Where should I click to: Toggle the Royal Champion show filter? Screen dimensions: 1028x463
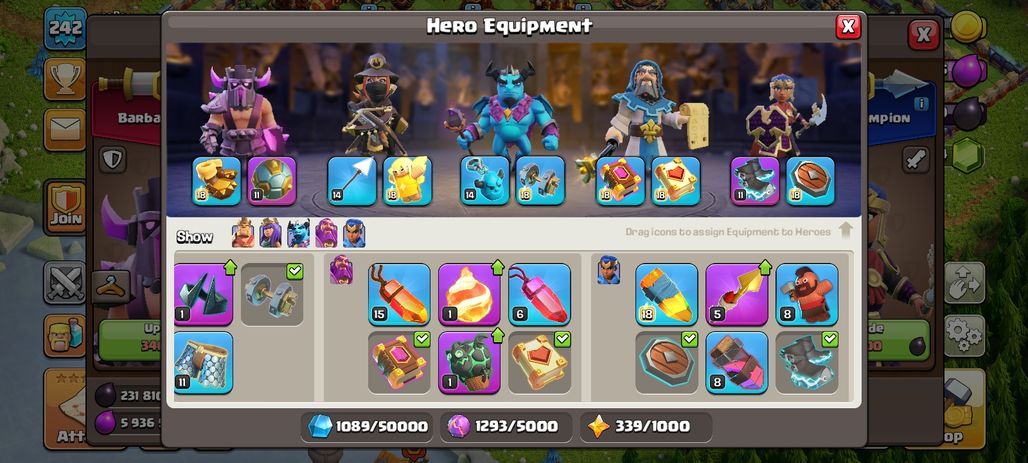pyautogui.click(x=354, y=233)
